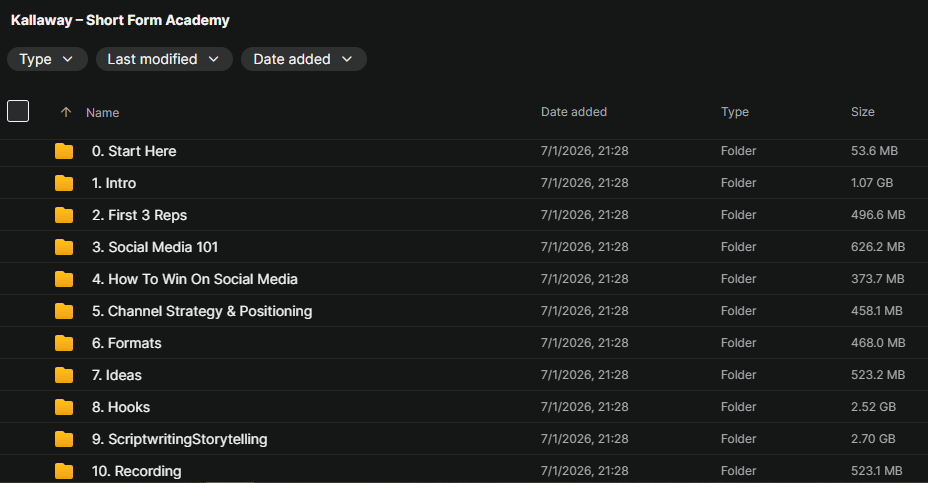Click the folder icon beside 10. Recording
The height and width of the screenshot is (483, 928).
point(64,471)
